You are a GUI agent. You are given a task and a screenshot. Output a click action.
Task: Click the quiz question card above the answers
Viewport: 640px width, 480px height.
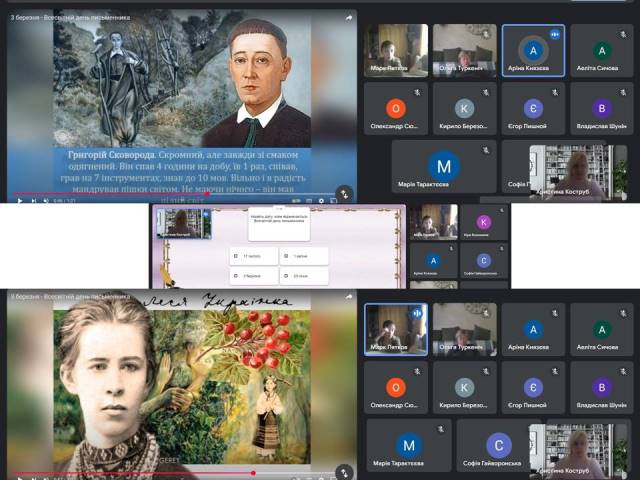pos(279,224)
